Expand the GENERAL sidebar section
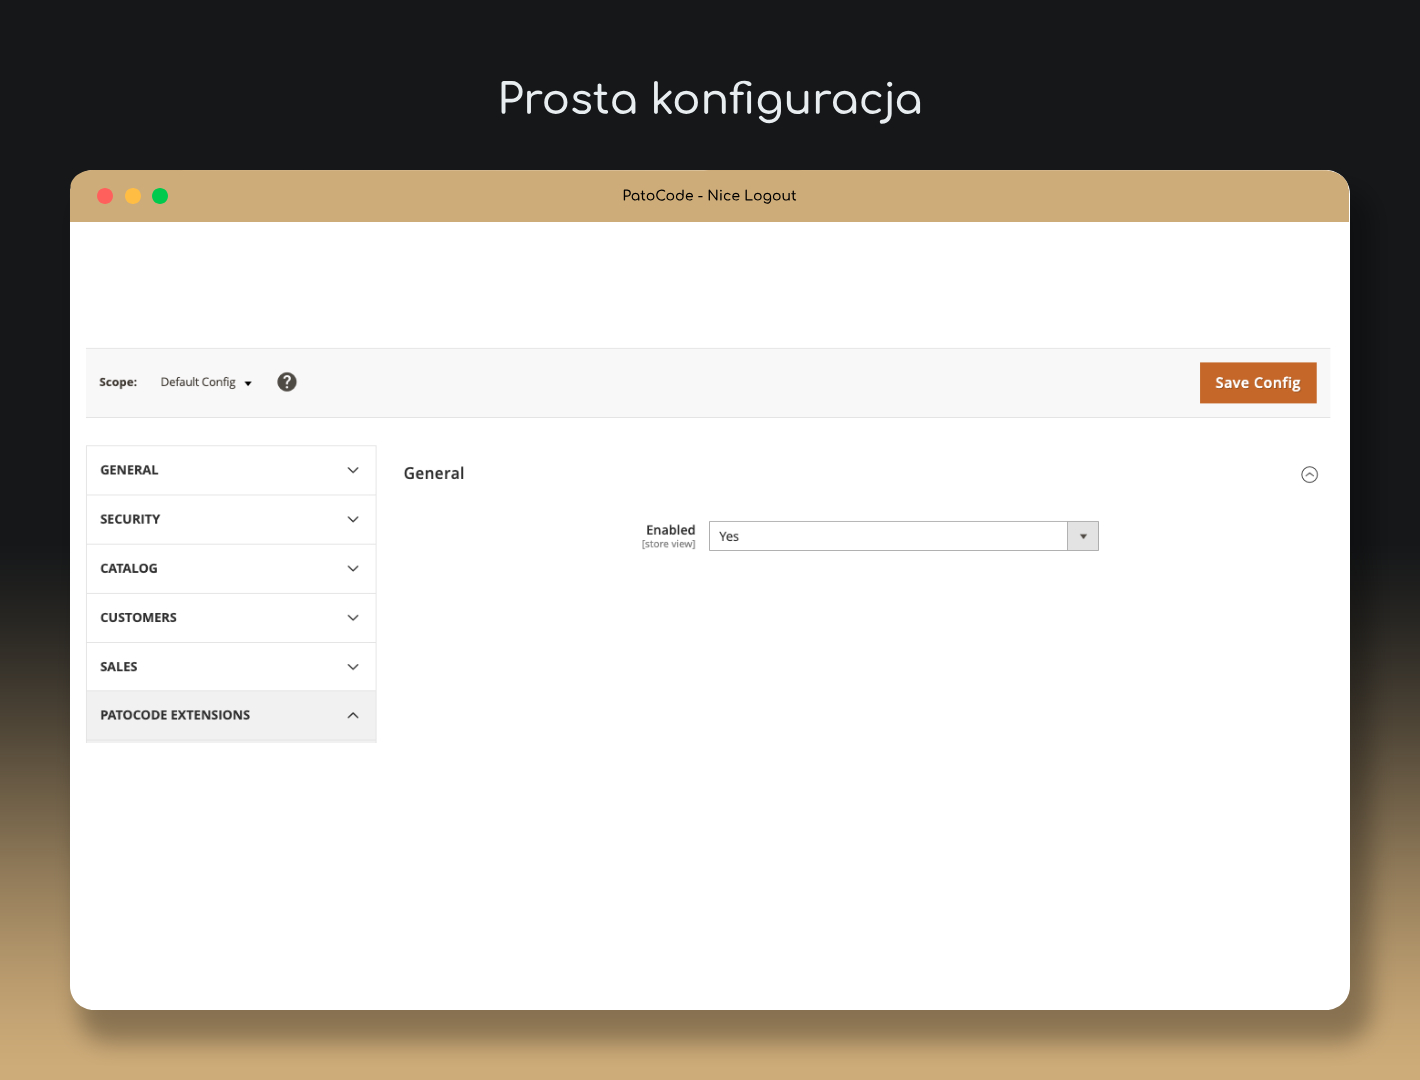 point(230,470)
